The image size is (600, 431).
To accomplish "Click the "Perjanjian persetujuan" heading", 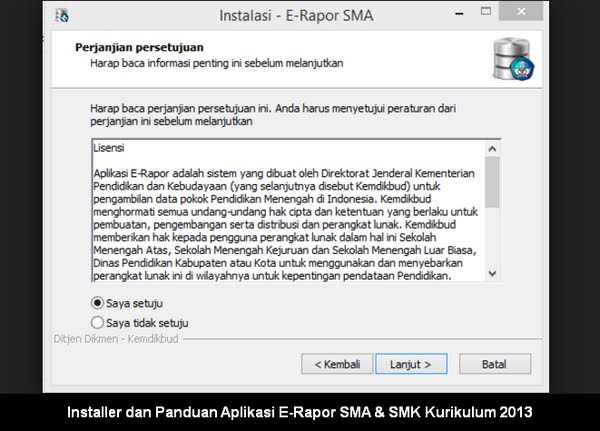I will click(x=139, y=47).
